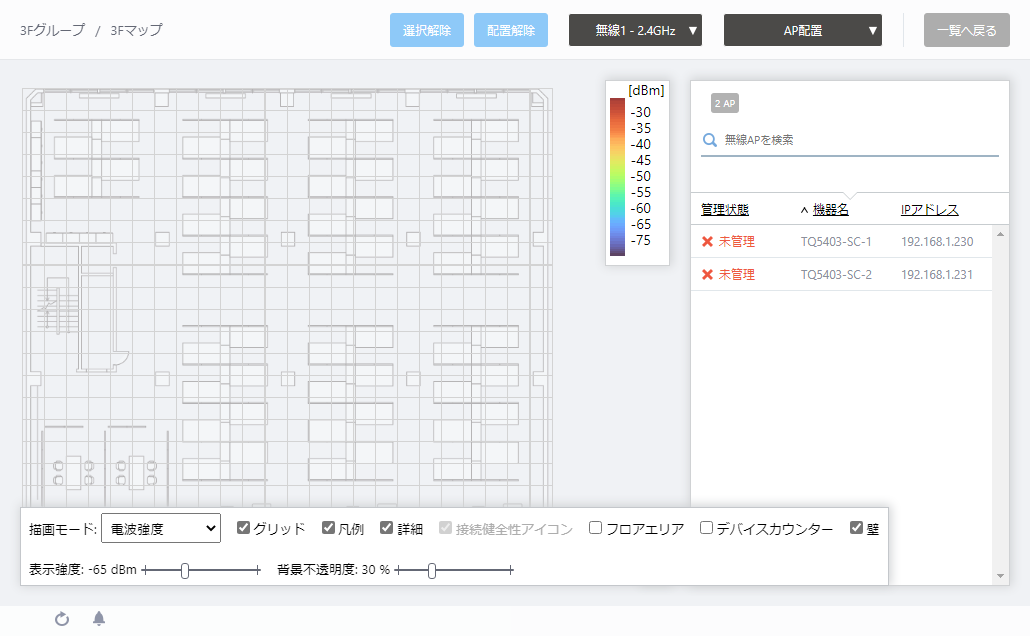Click the 3Fマップ breadcrumb

[x=137, y=30]
